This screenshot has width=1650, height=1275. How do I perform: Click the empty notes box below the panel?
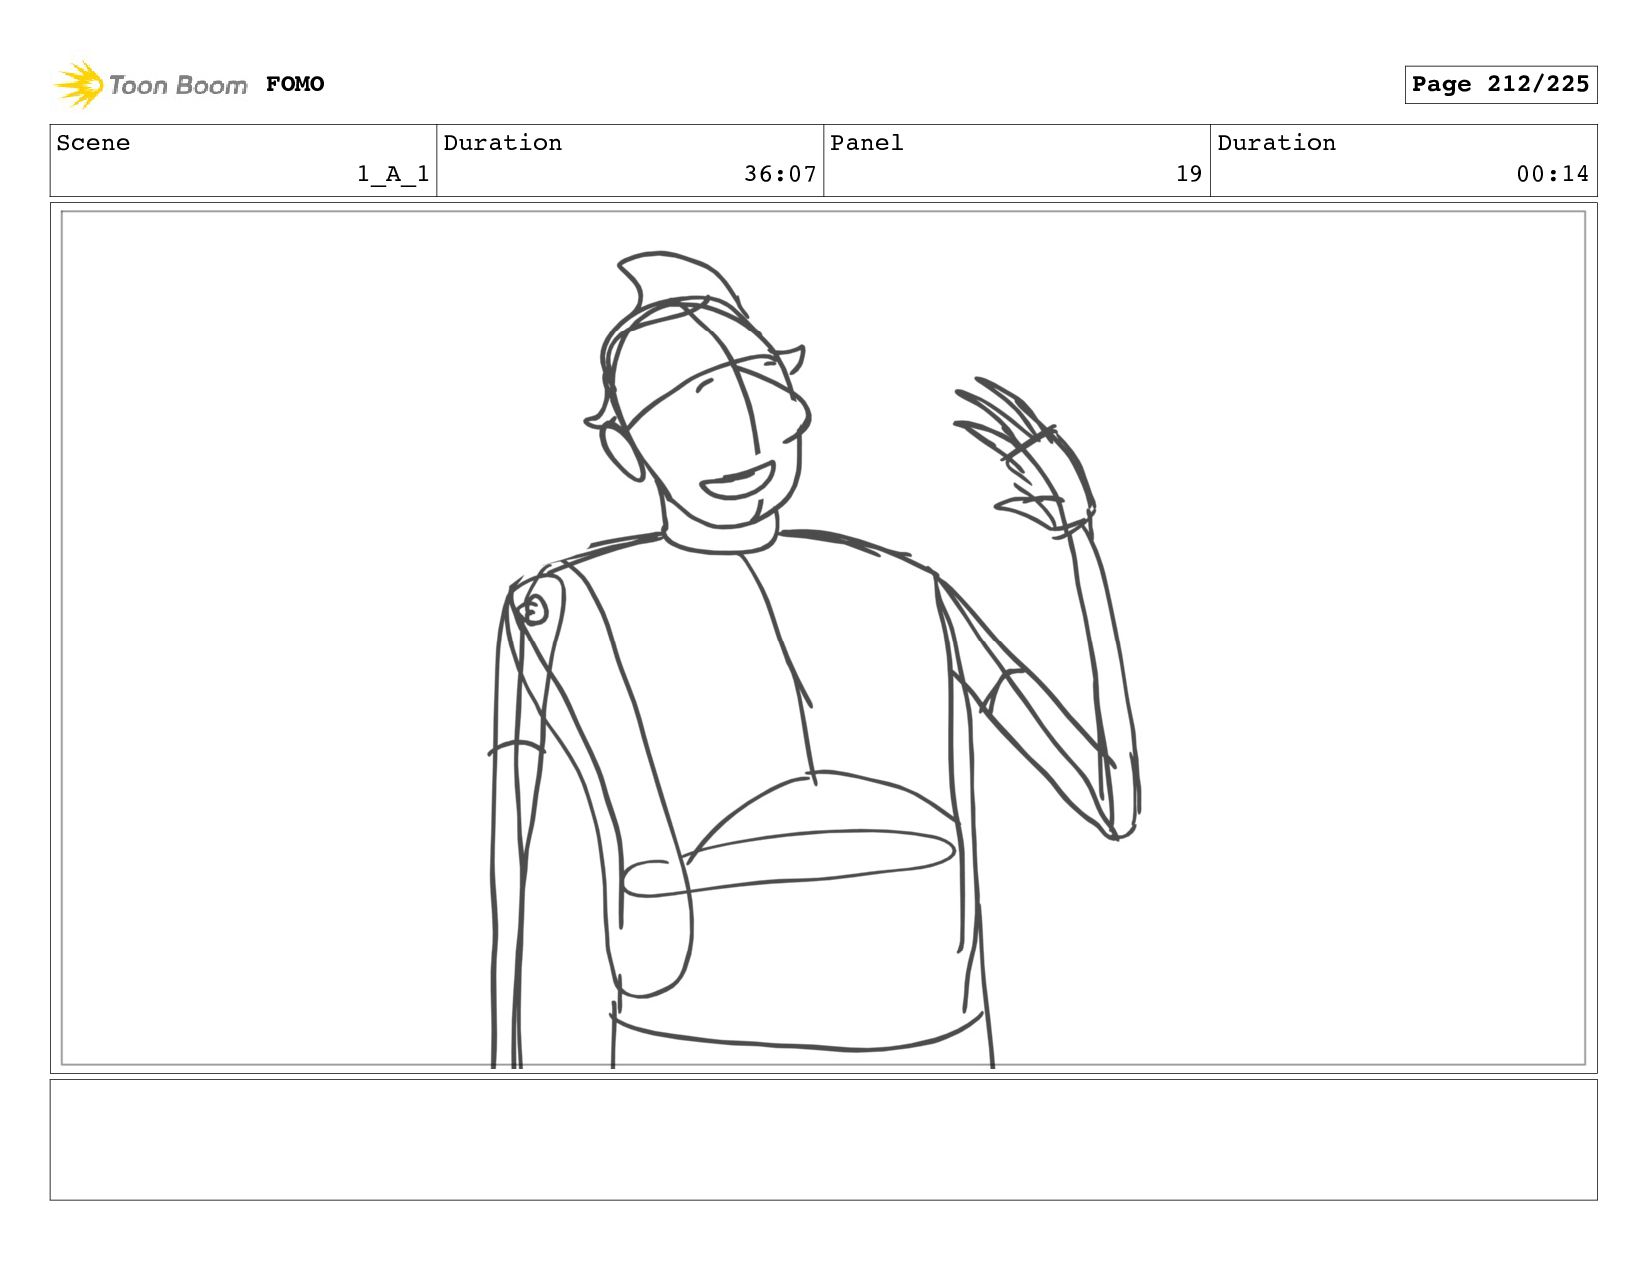[x=823, y=1139]
